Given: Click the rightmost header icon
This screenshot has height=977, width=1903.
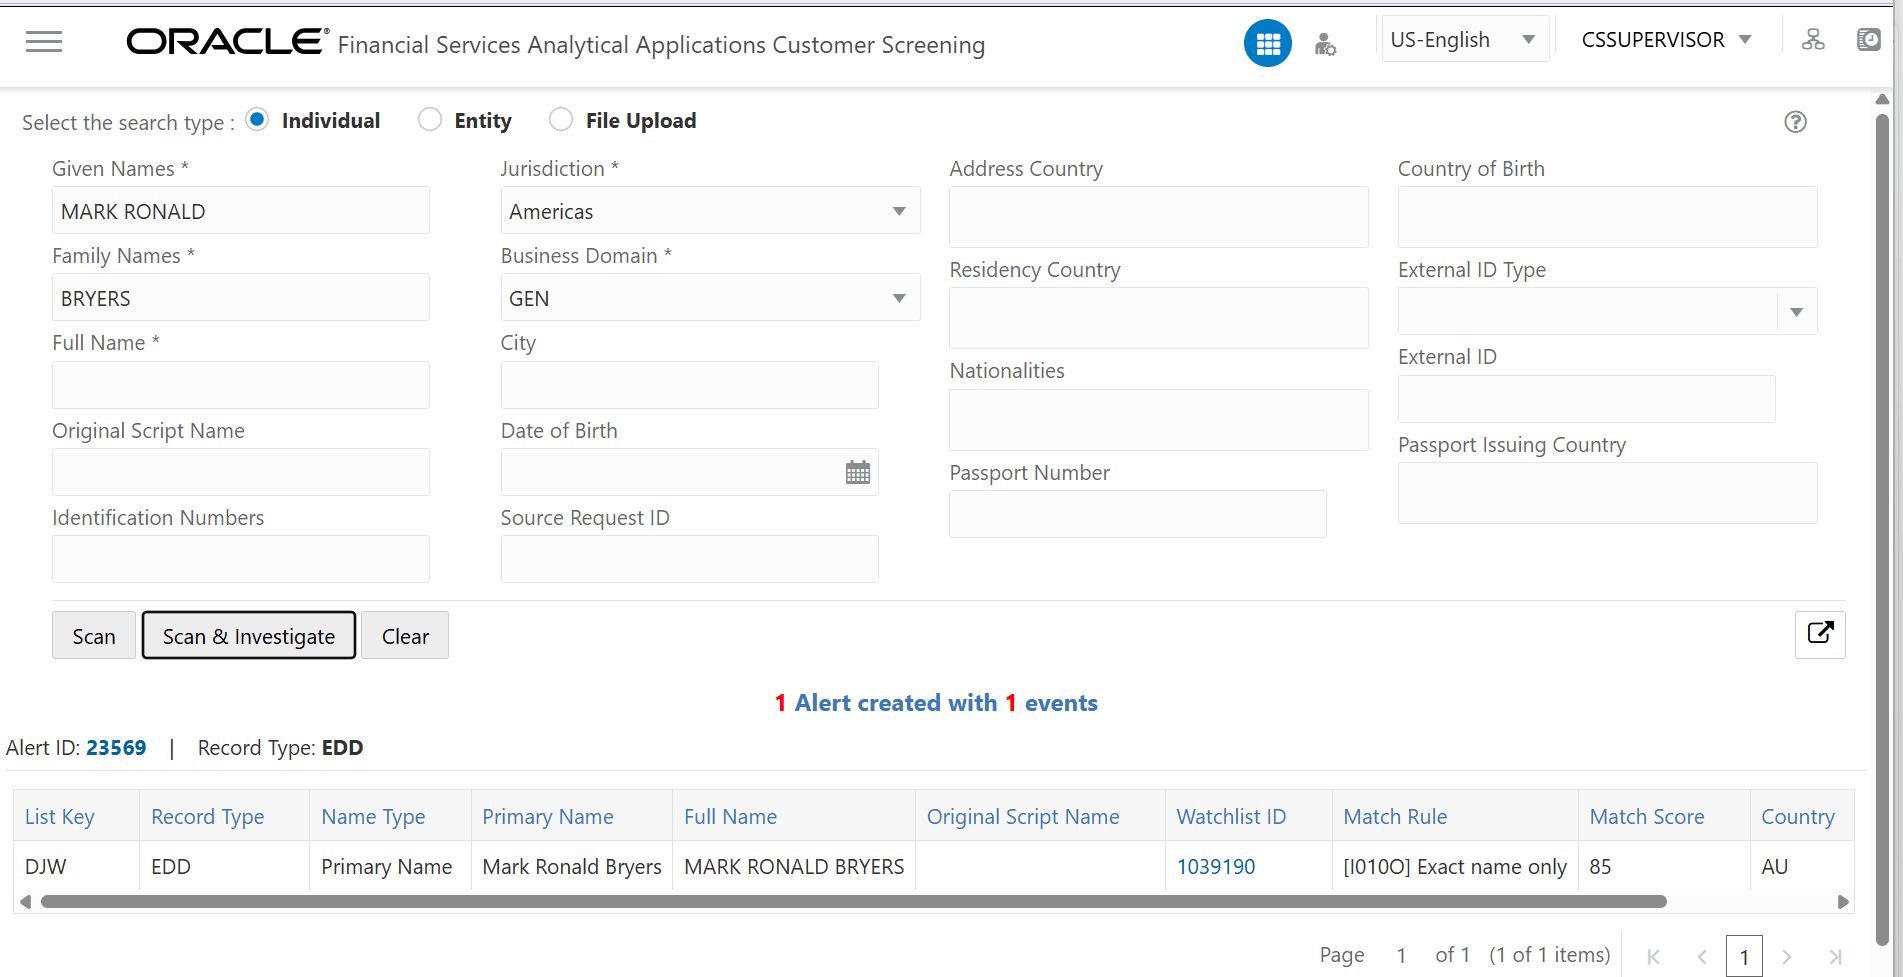Looking at the screenshot, I should [x=1868, y=40].
